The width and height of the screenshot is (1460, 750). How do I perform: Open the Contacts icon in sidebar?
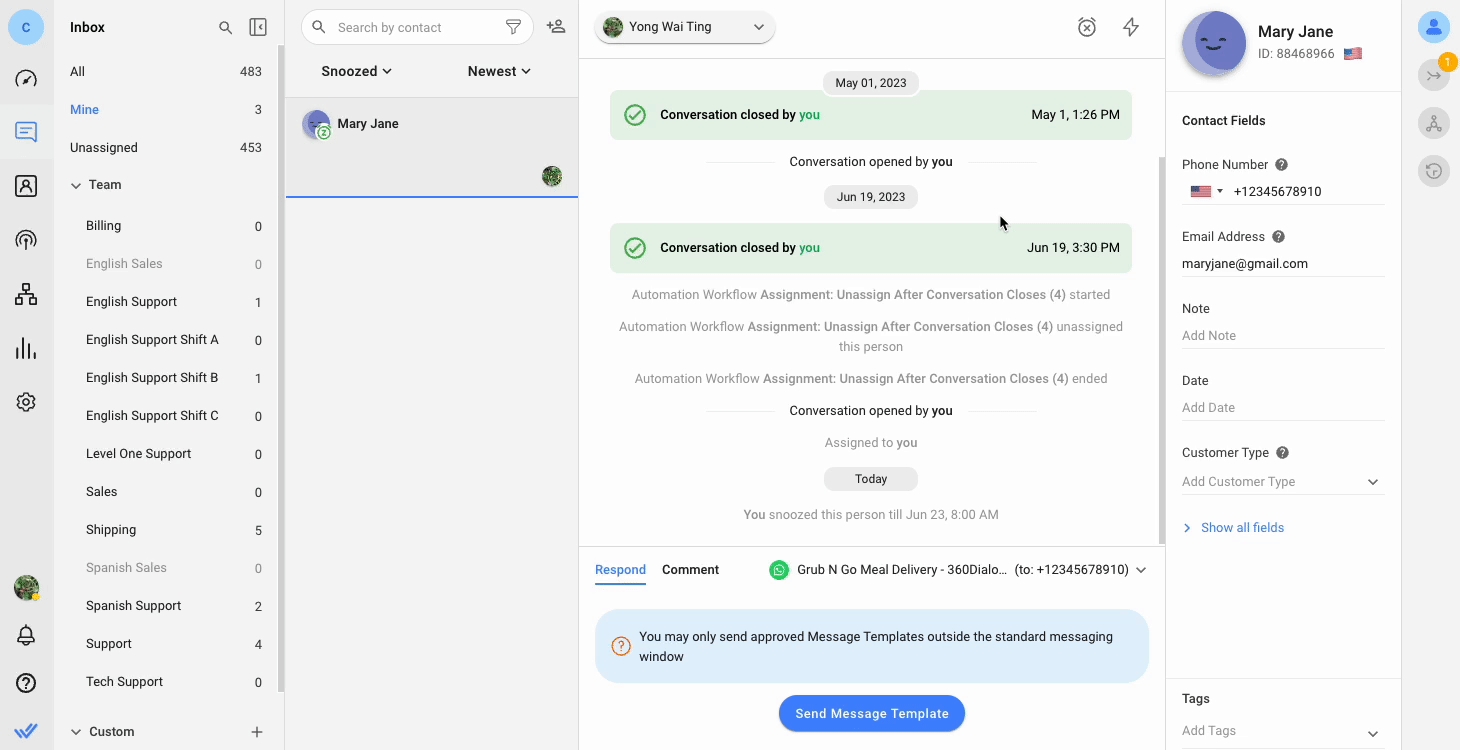(x=26, y=186)
